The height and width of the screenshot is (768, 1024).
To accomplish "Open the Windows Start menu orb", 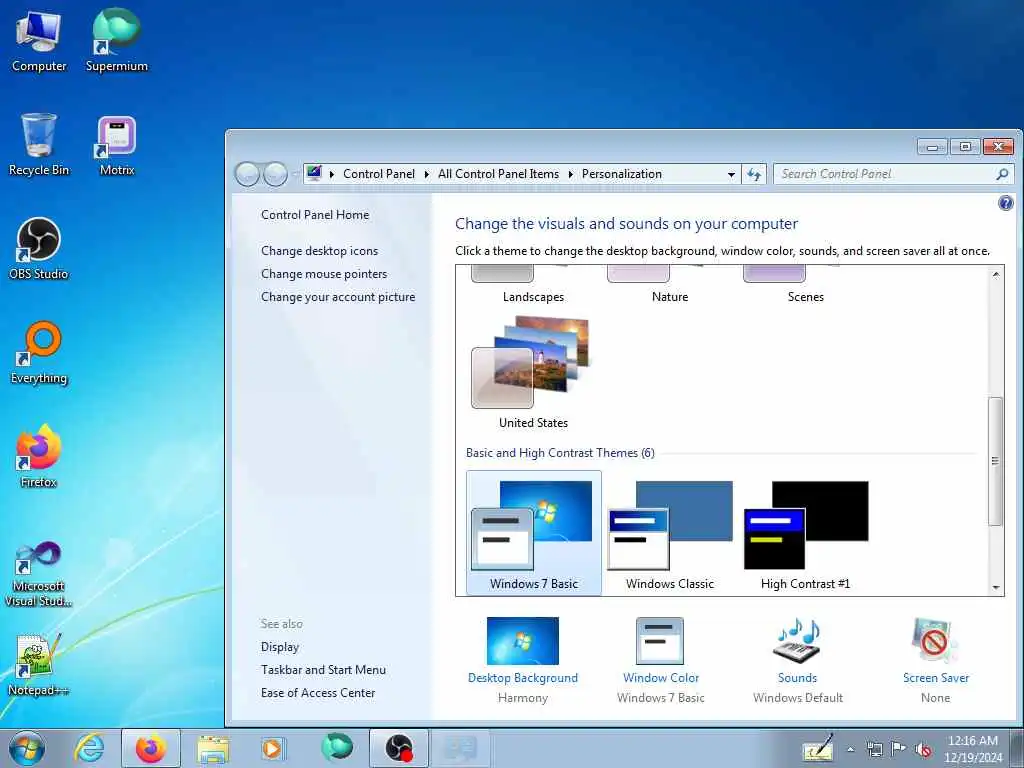I will click(x=27, y=748).
